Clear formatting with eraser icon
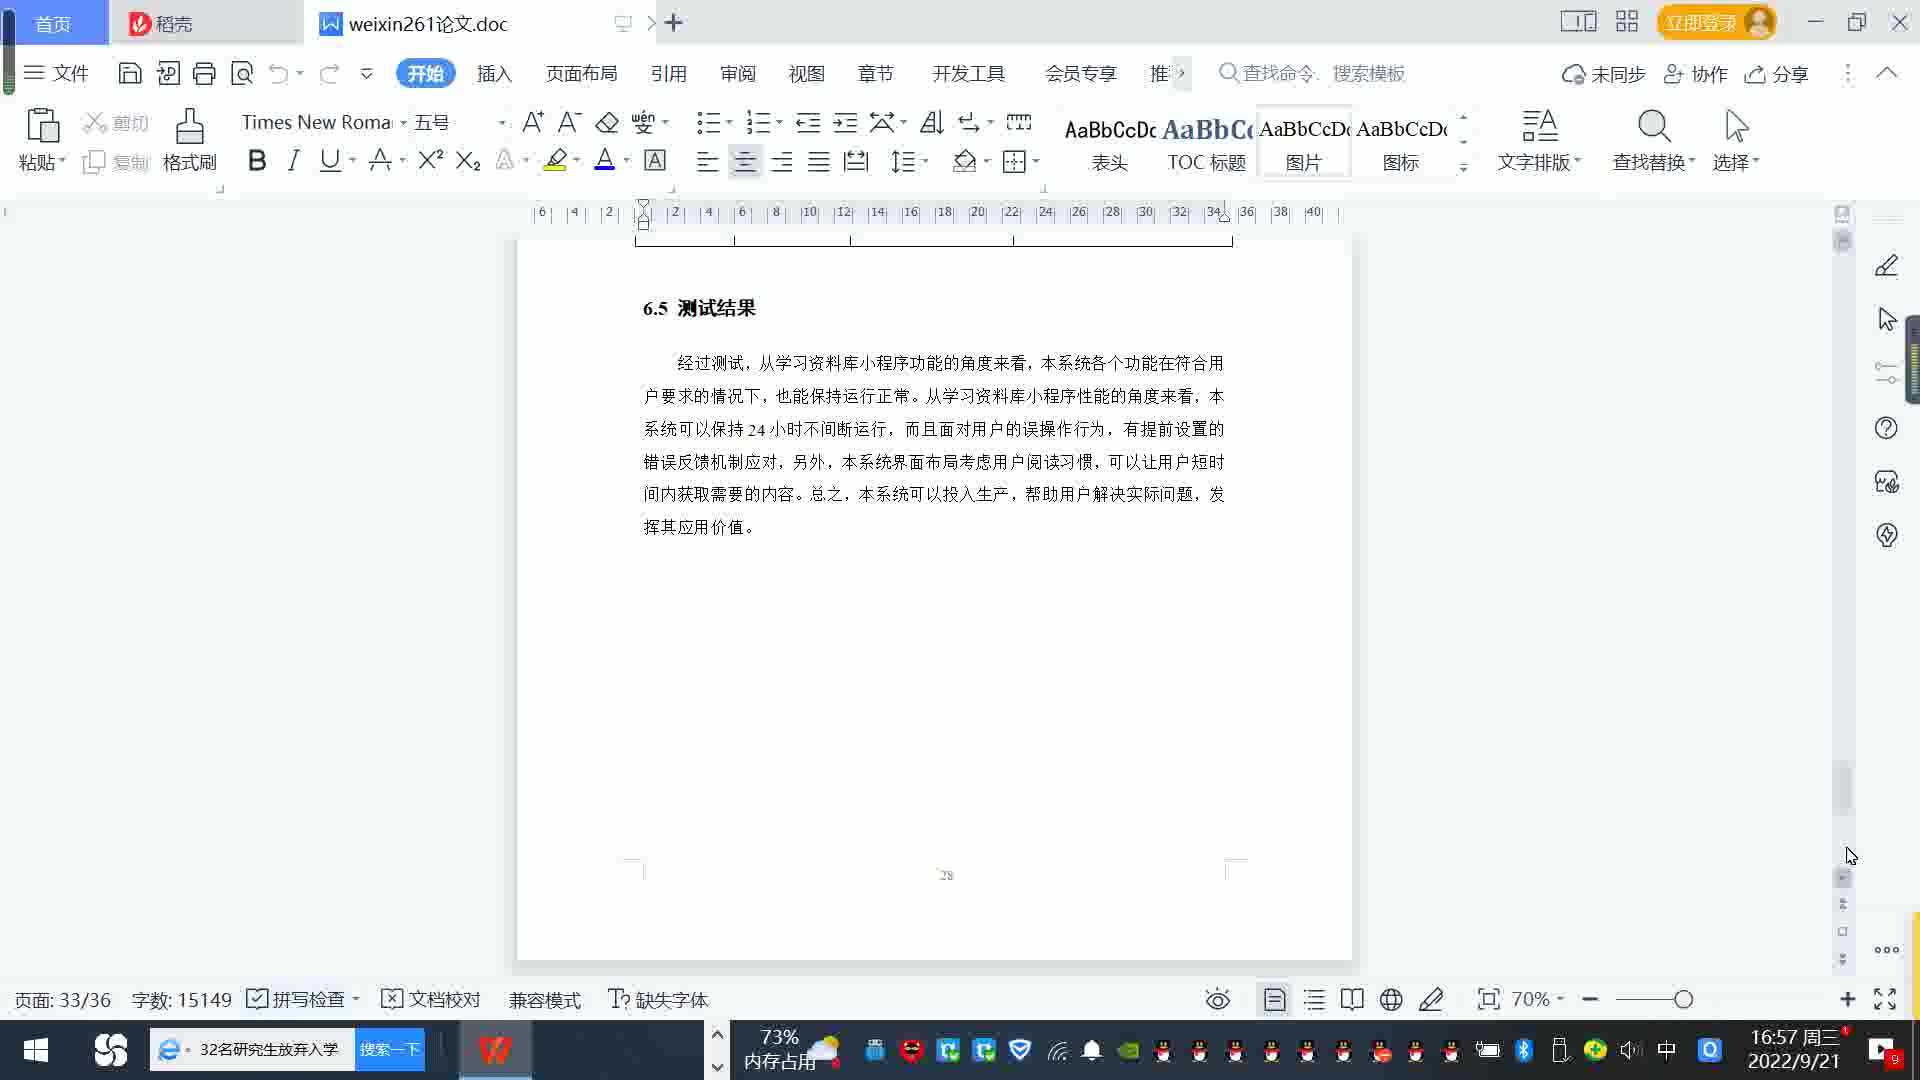 tap(607, 122)
